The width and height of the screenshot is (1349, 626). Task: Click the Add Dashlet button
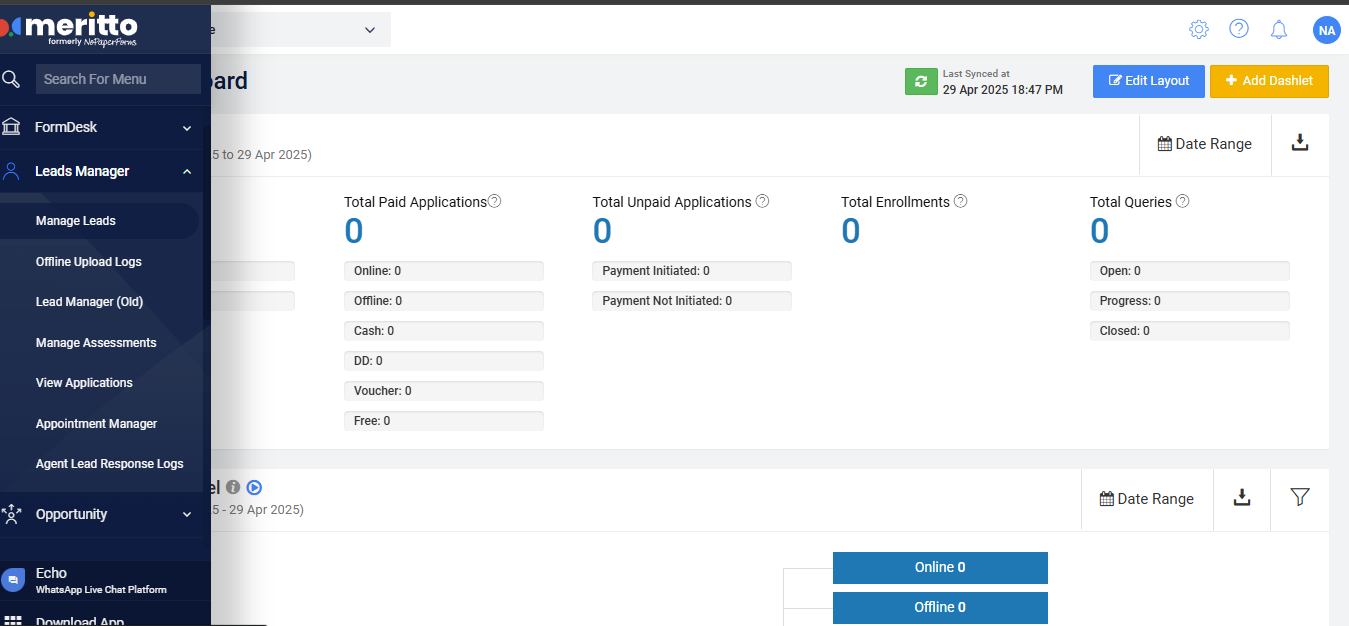(x=1268, y=81)
